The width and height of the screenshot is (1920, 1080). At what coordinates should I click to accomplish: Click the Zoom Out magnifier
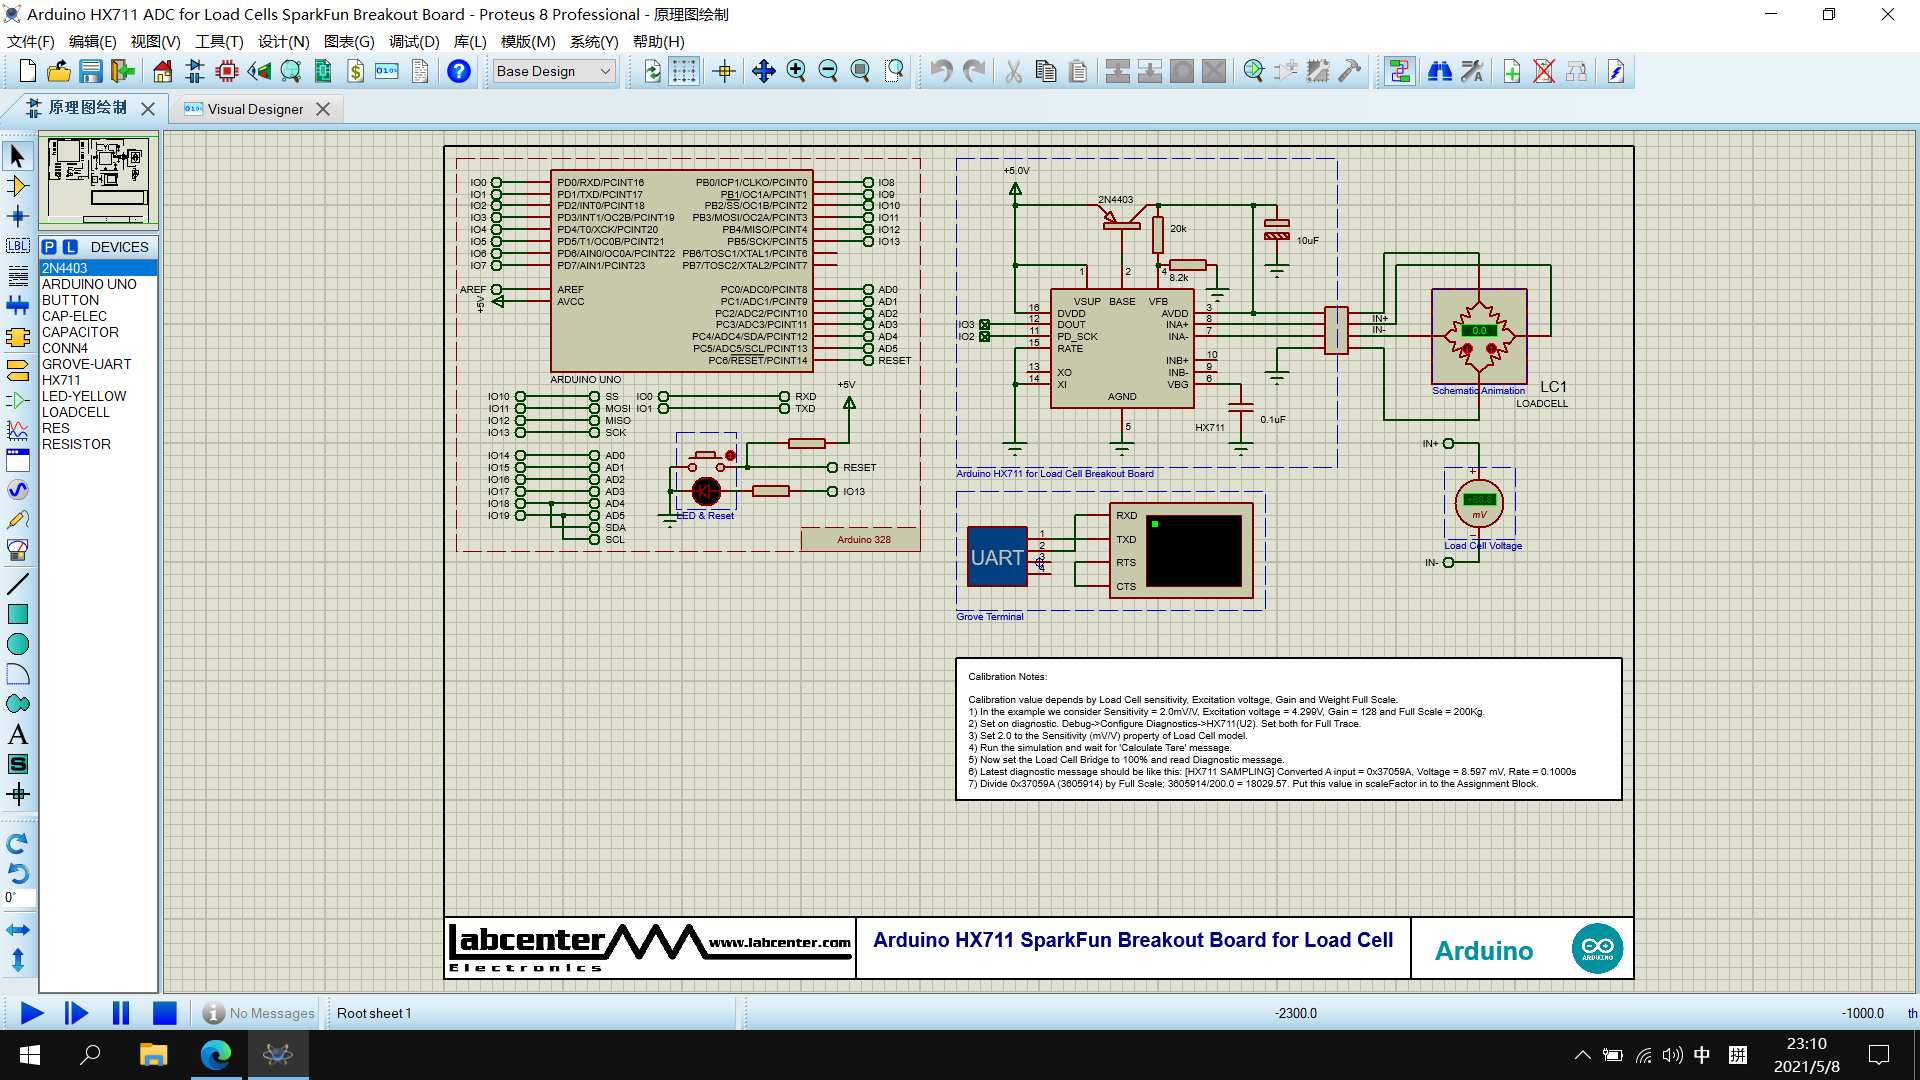point(828,71)
